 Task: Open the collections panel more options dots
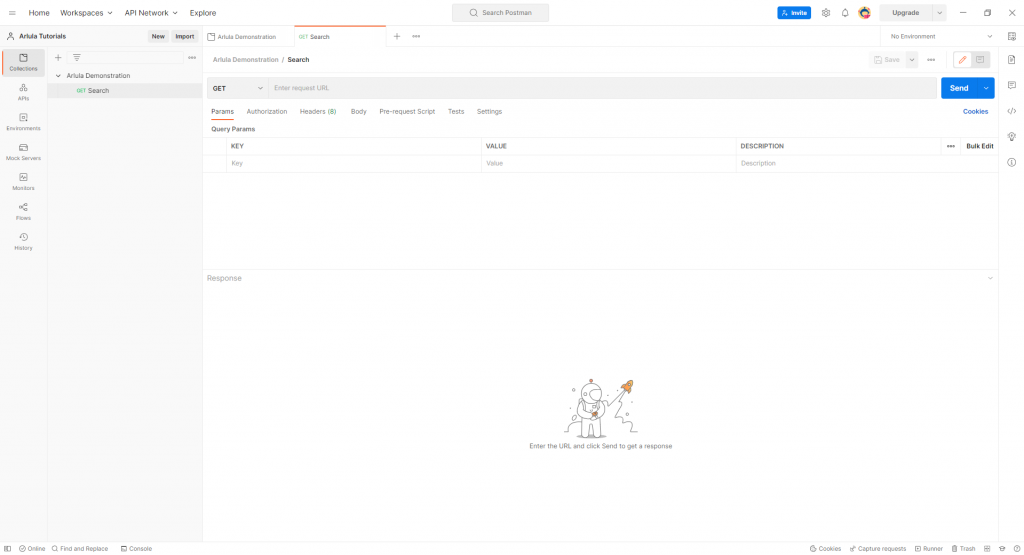[192, 57]
